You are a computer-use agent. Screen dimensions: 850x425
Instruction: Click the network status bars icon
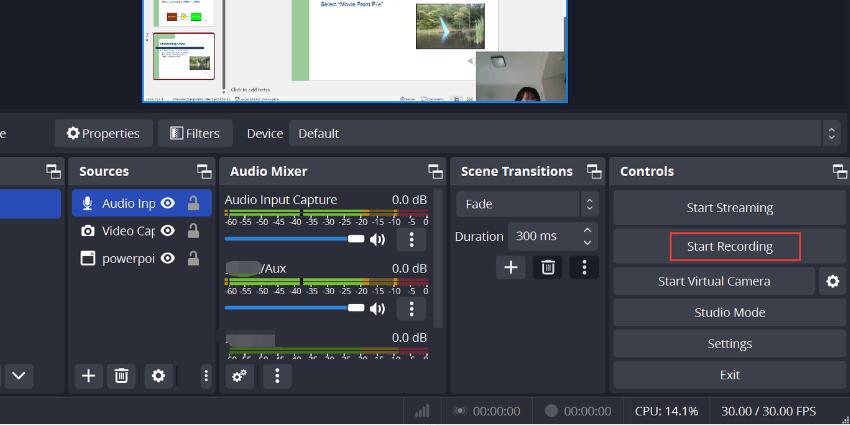tap(422, 411)
